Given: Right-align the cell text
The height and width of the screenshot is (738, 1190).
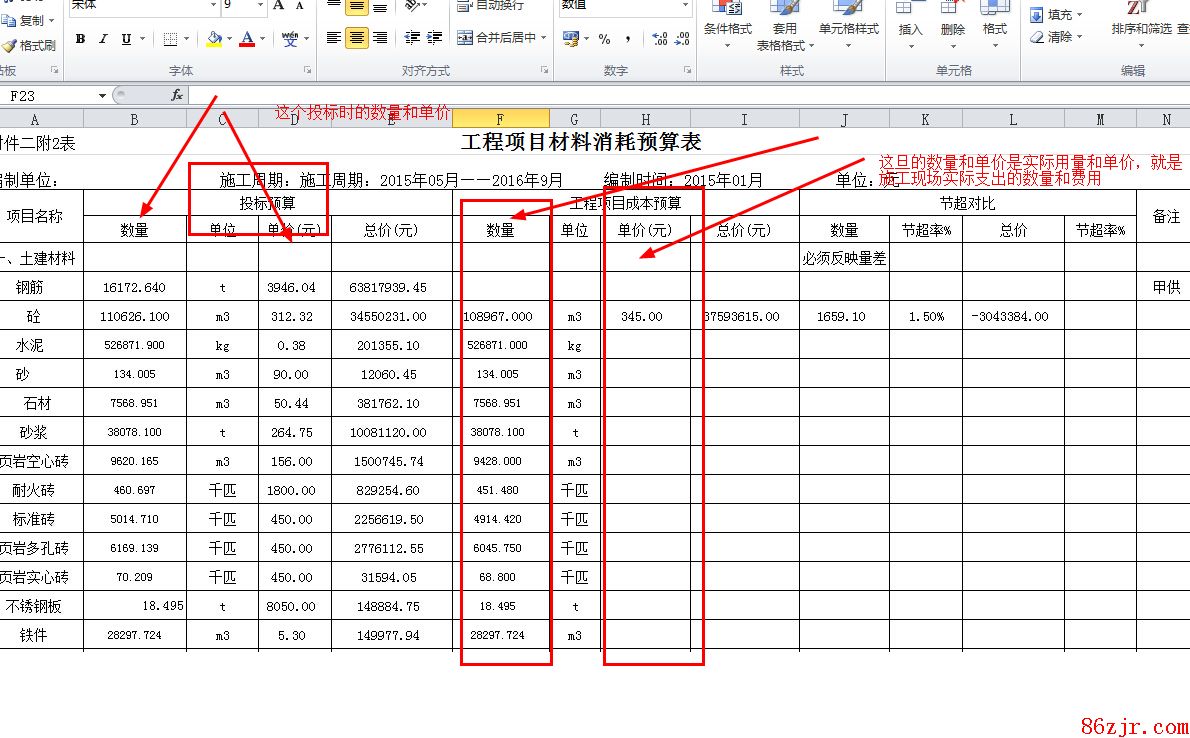Looking at the screenshot, I should pyautogui.click(x=380, y=38).
